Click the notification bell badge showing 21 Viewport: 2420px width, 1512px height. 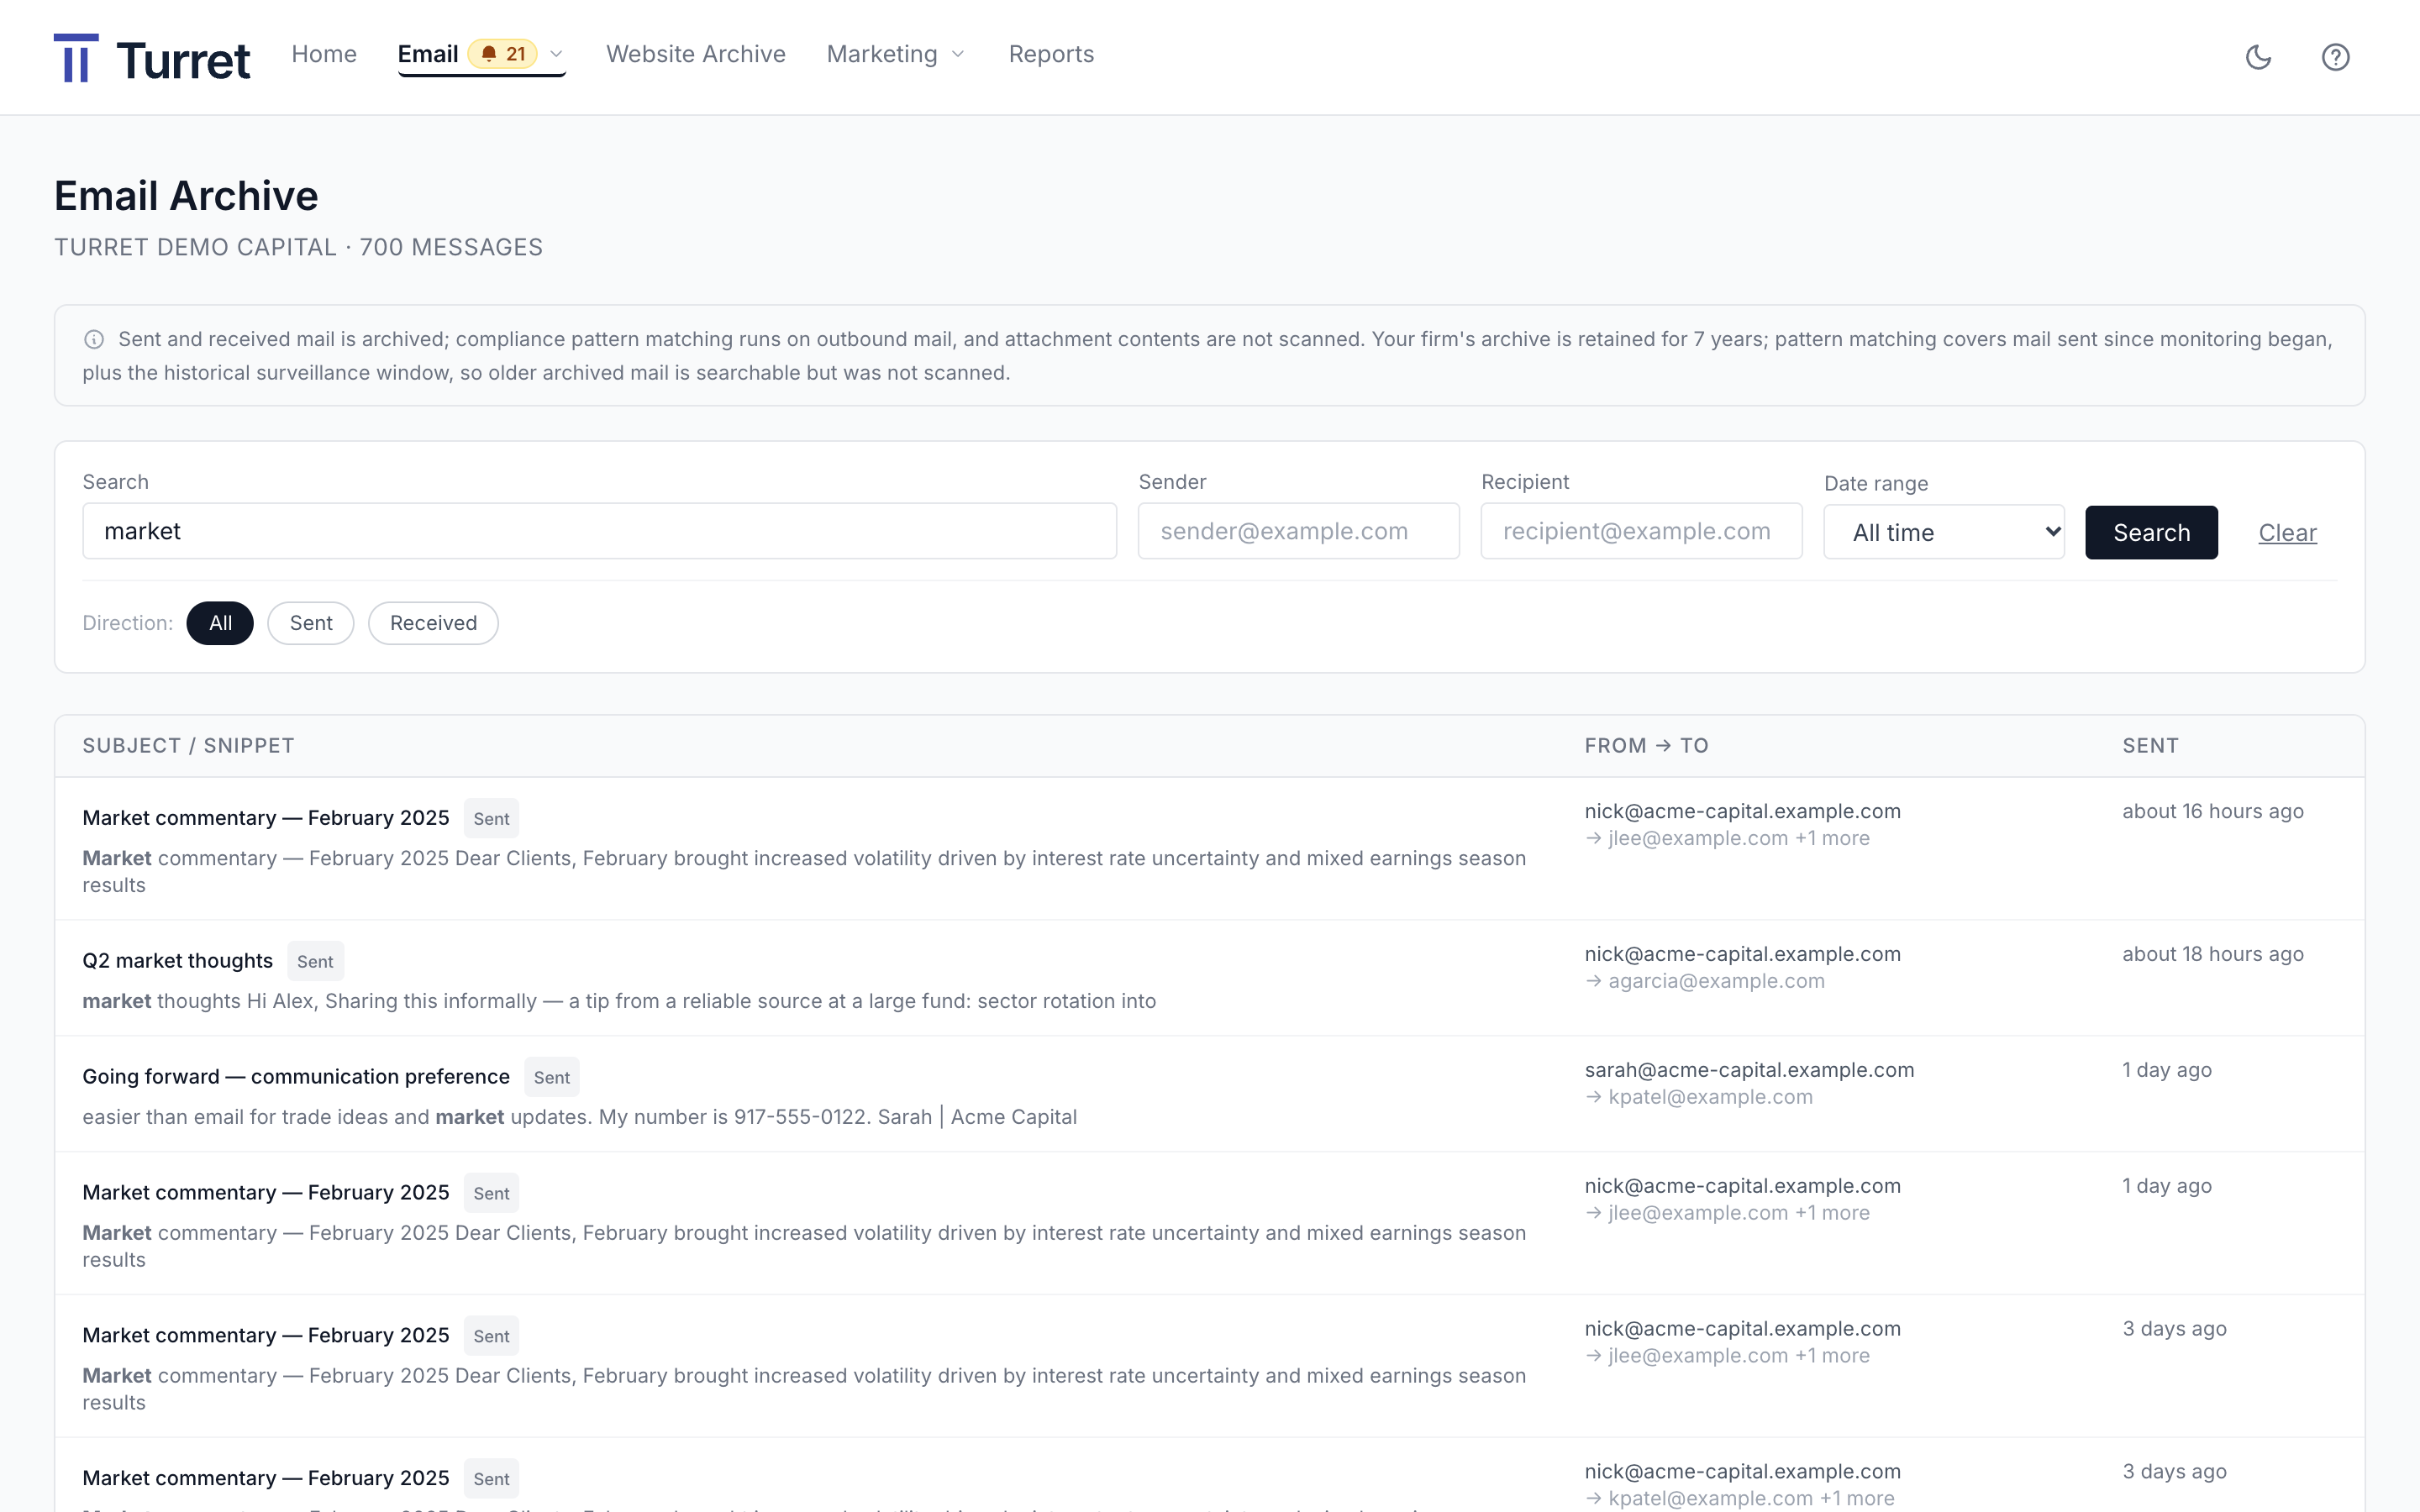503,54
